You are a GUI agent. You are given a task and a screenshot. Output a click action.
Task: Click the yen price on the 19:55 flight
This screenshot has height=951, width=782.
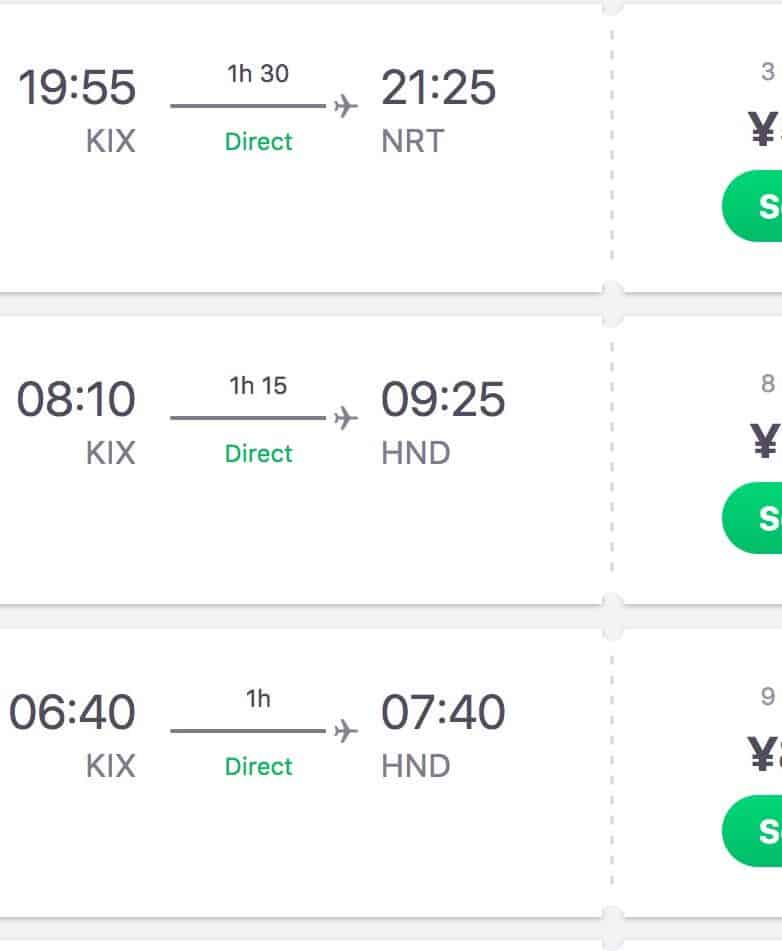coord(764,130)
